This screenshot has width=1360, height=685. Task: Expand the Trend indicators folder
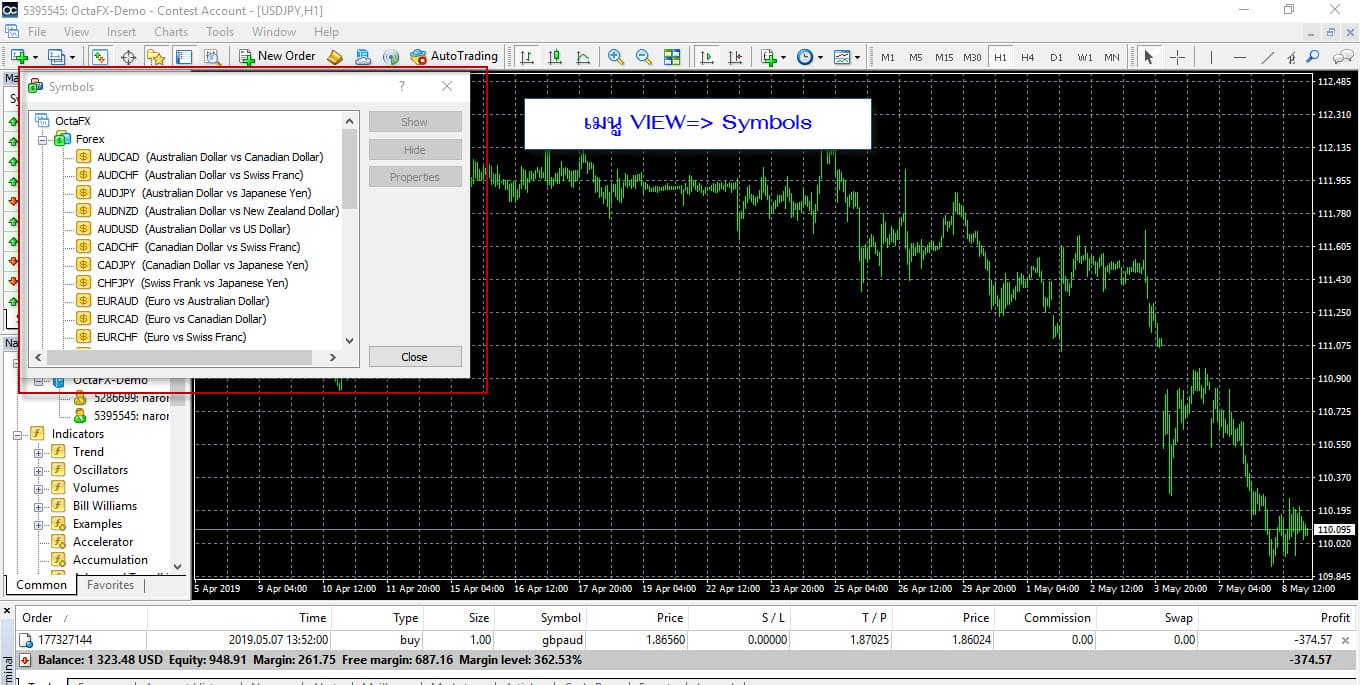click(39, 452)
